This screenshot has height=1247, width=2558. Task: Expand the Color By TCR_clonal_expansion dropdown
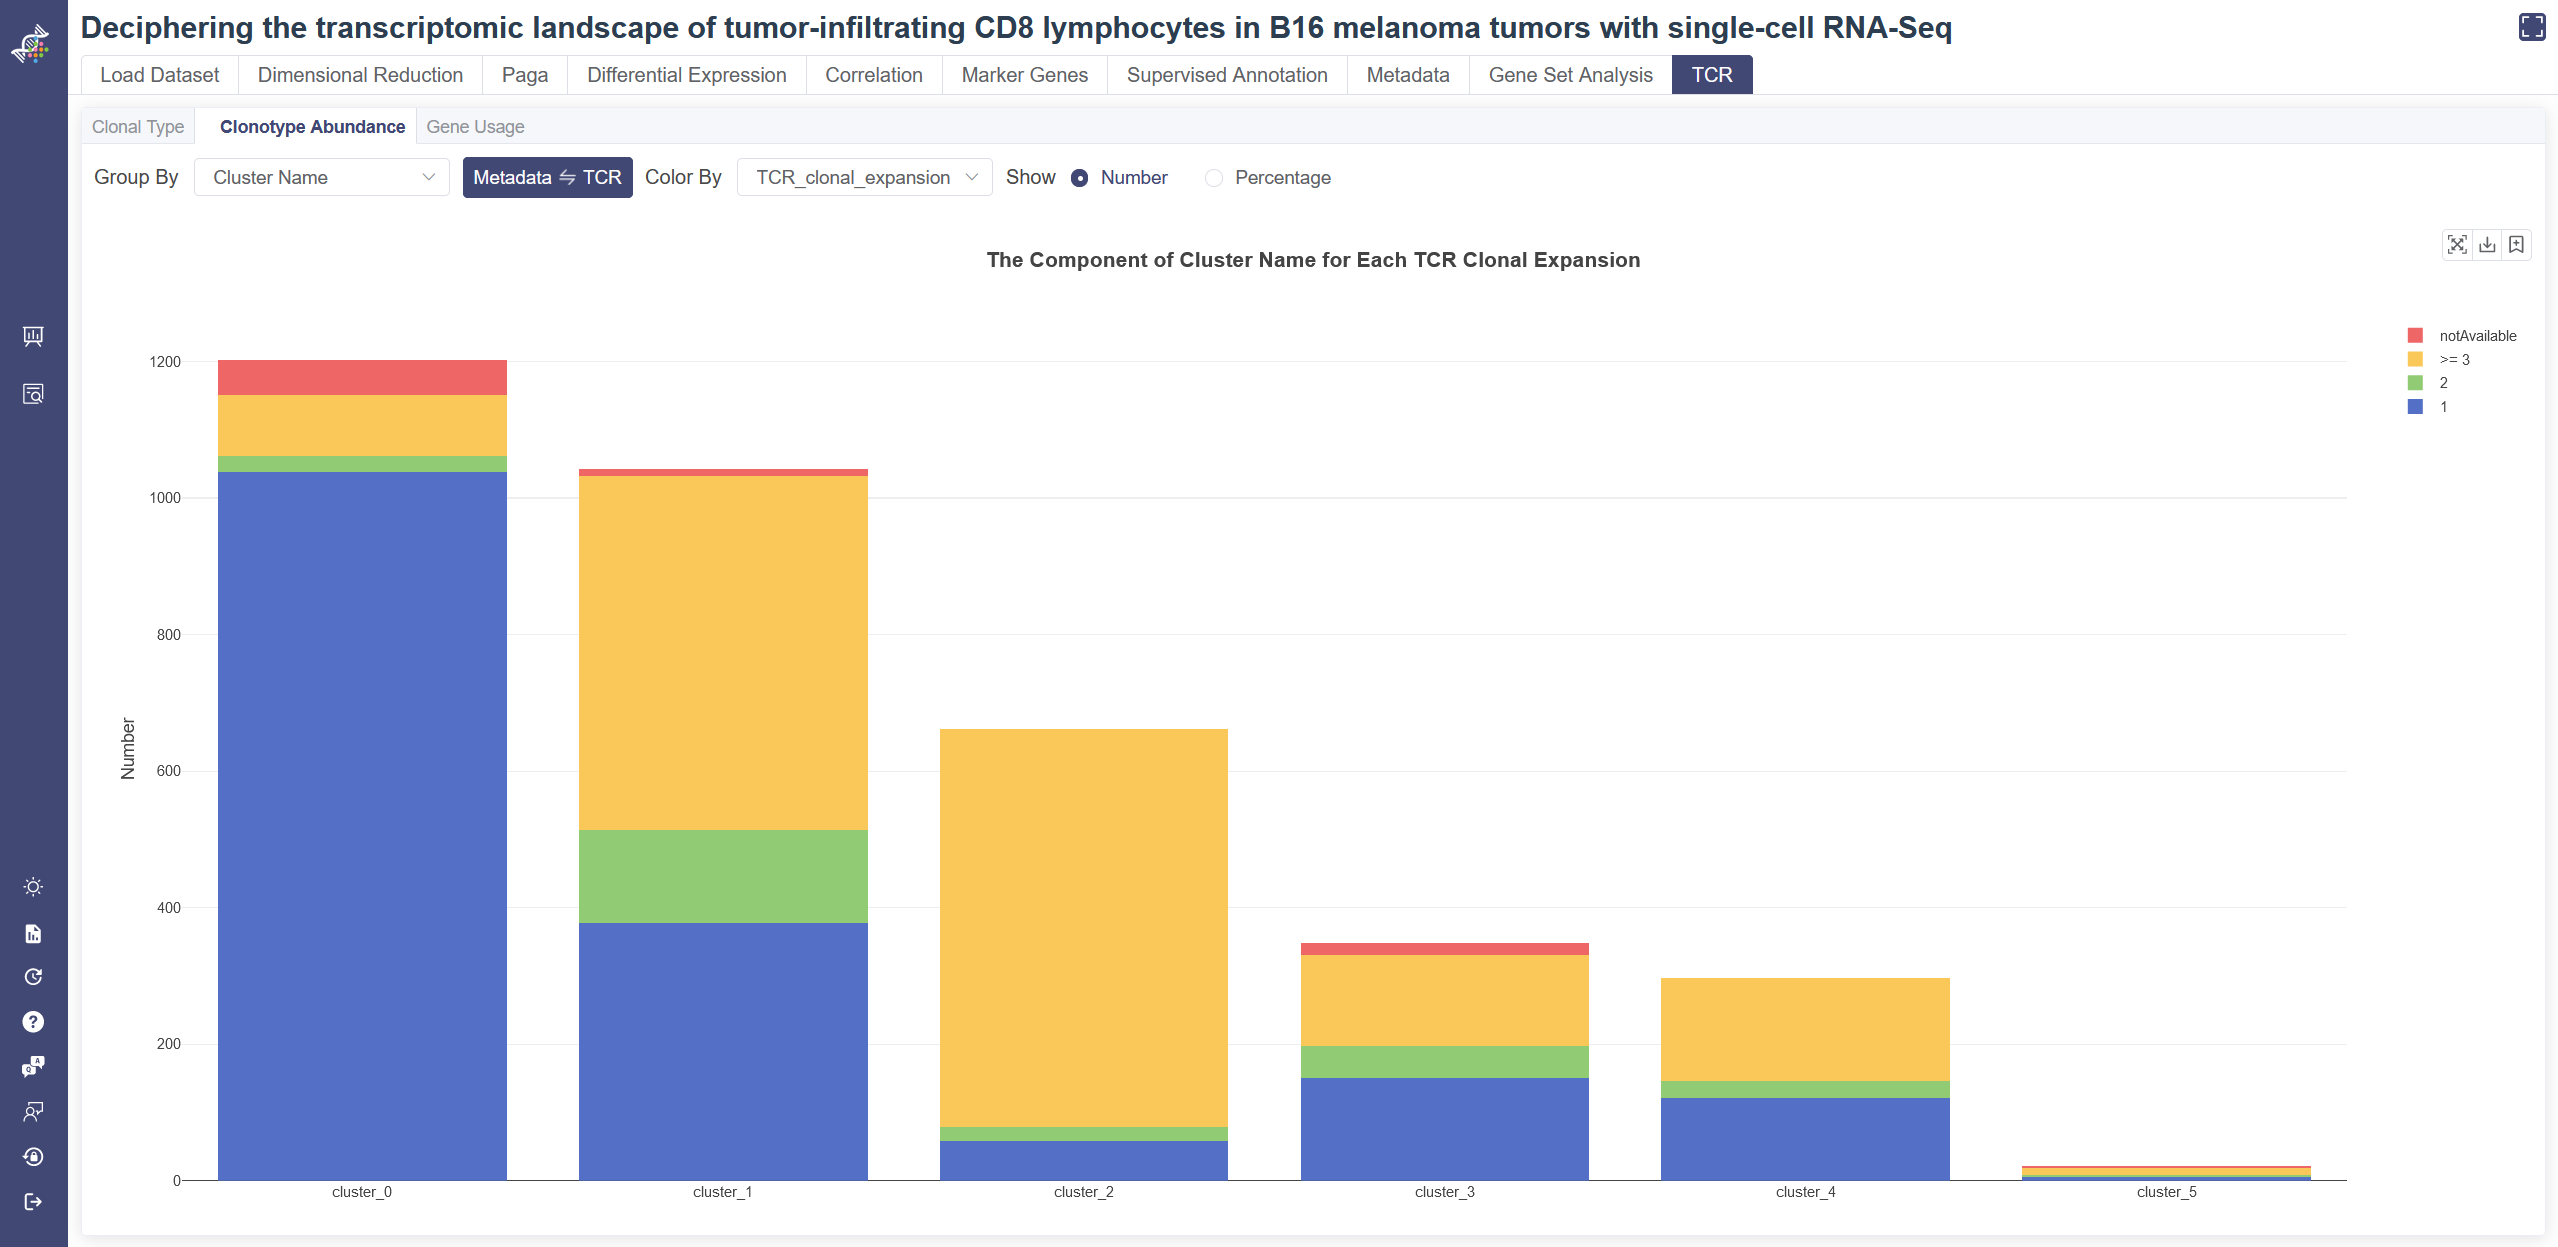tap(864, 177)
